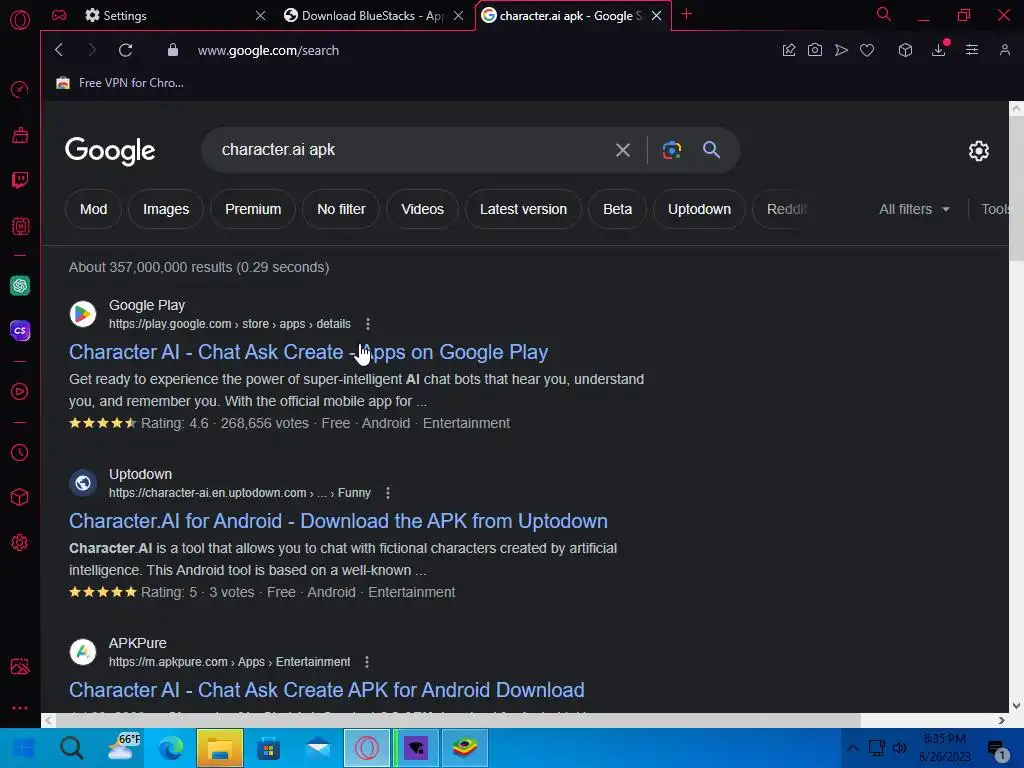
Task: Select the Mod filter chip
Action: (93, 209)
